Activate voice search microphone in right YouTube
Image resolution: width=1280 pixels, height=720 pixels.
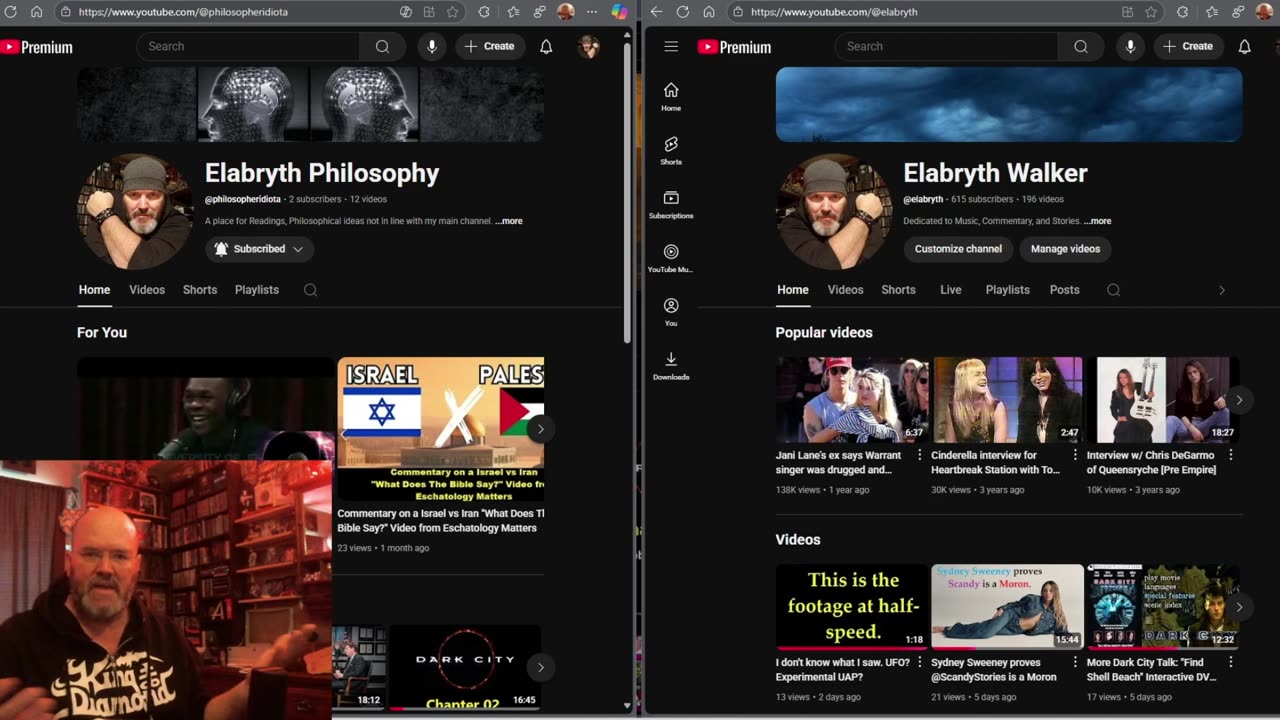(x=1130, y=46)
